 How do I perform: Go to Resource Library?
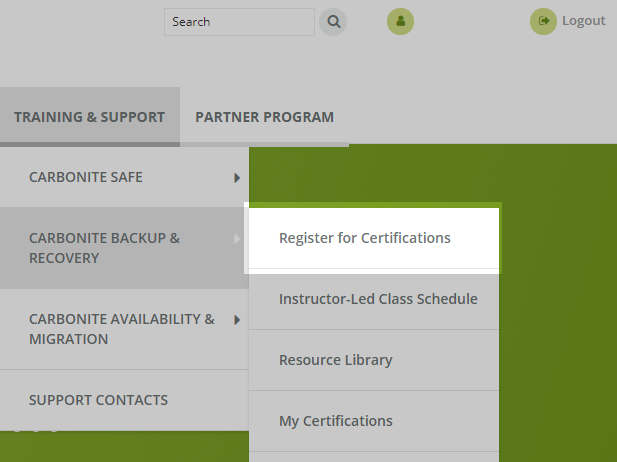point(335,360)
